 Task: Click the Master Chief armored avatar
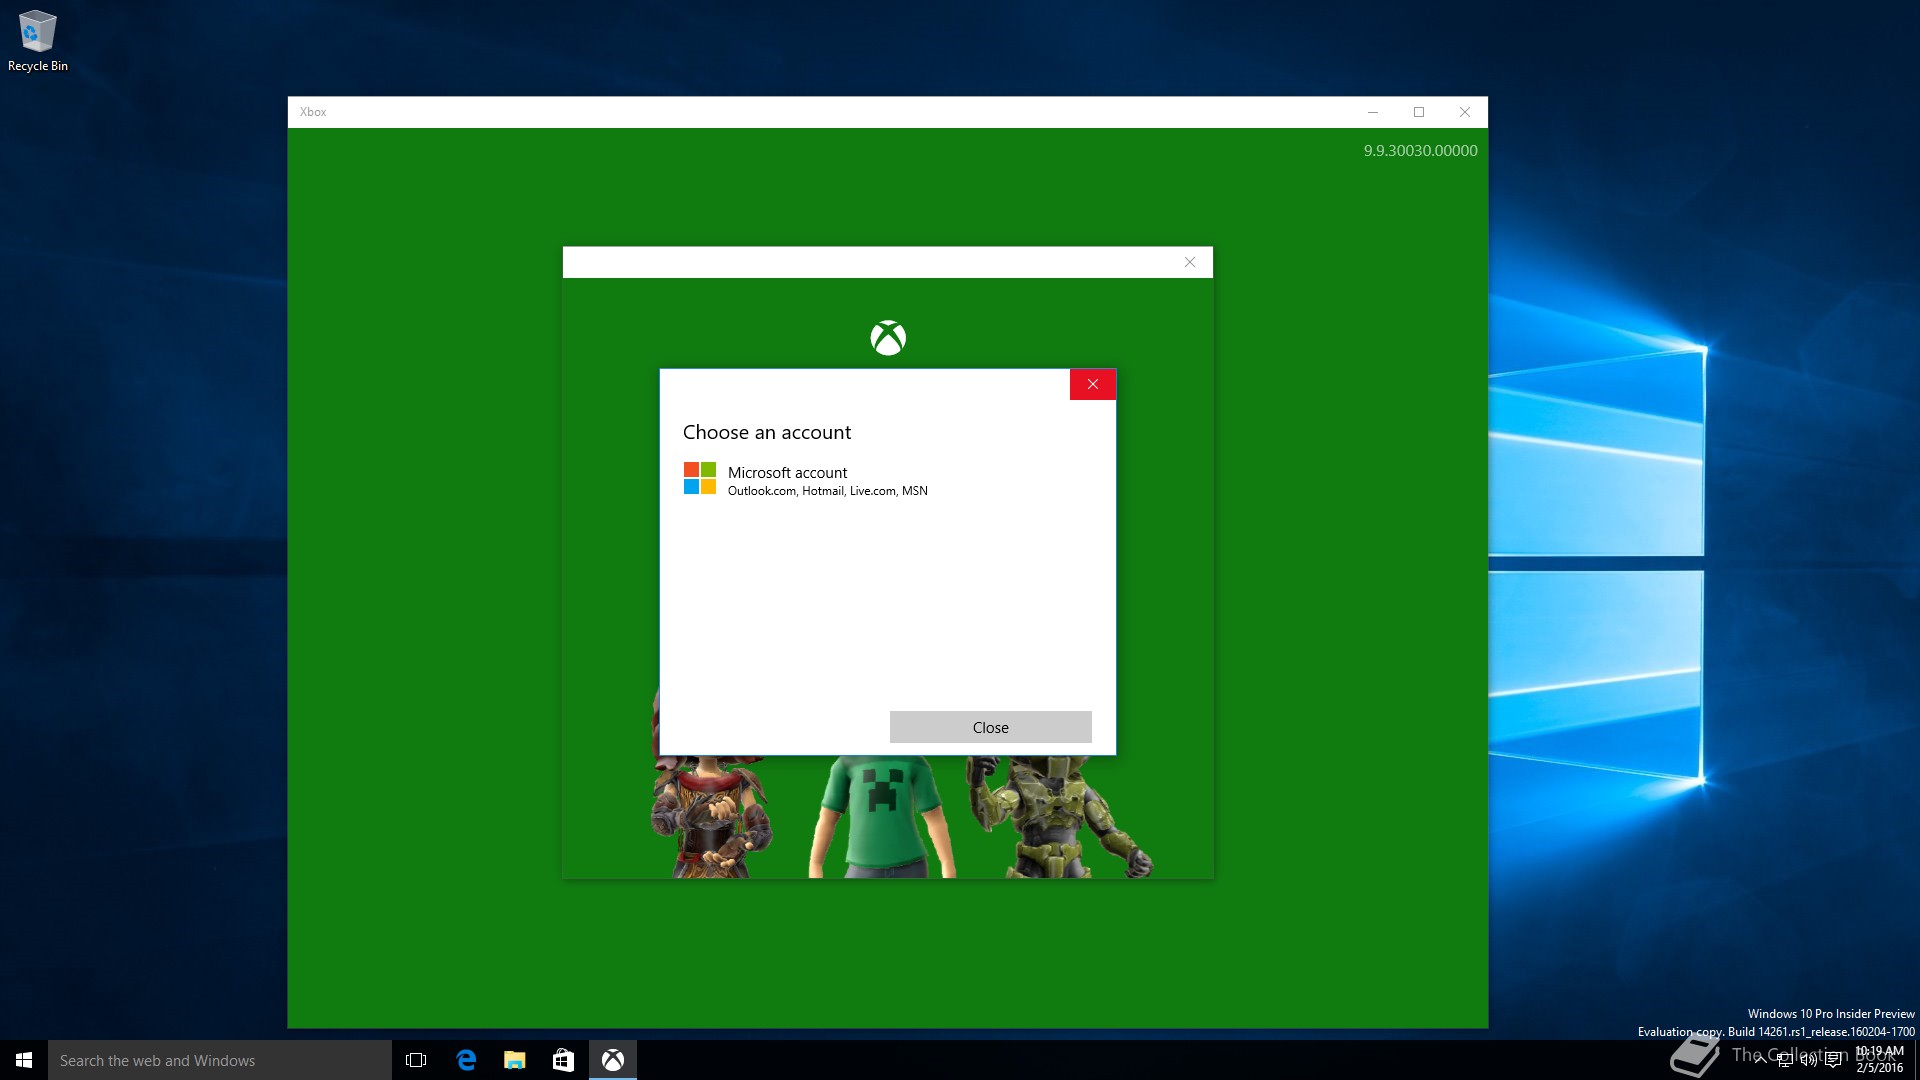coord(1058,816)
